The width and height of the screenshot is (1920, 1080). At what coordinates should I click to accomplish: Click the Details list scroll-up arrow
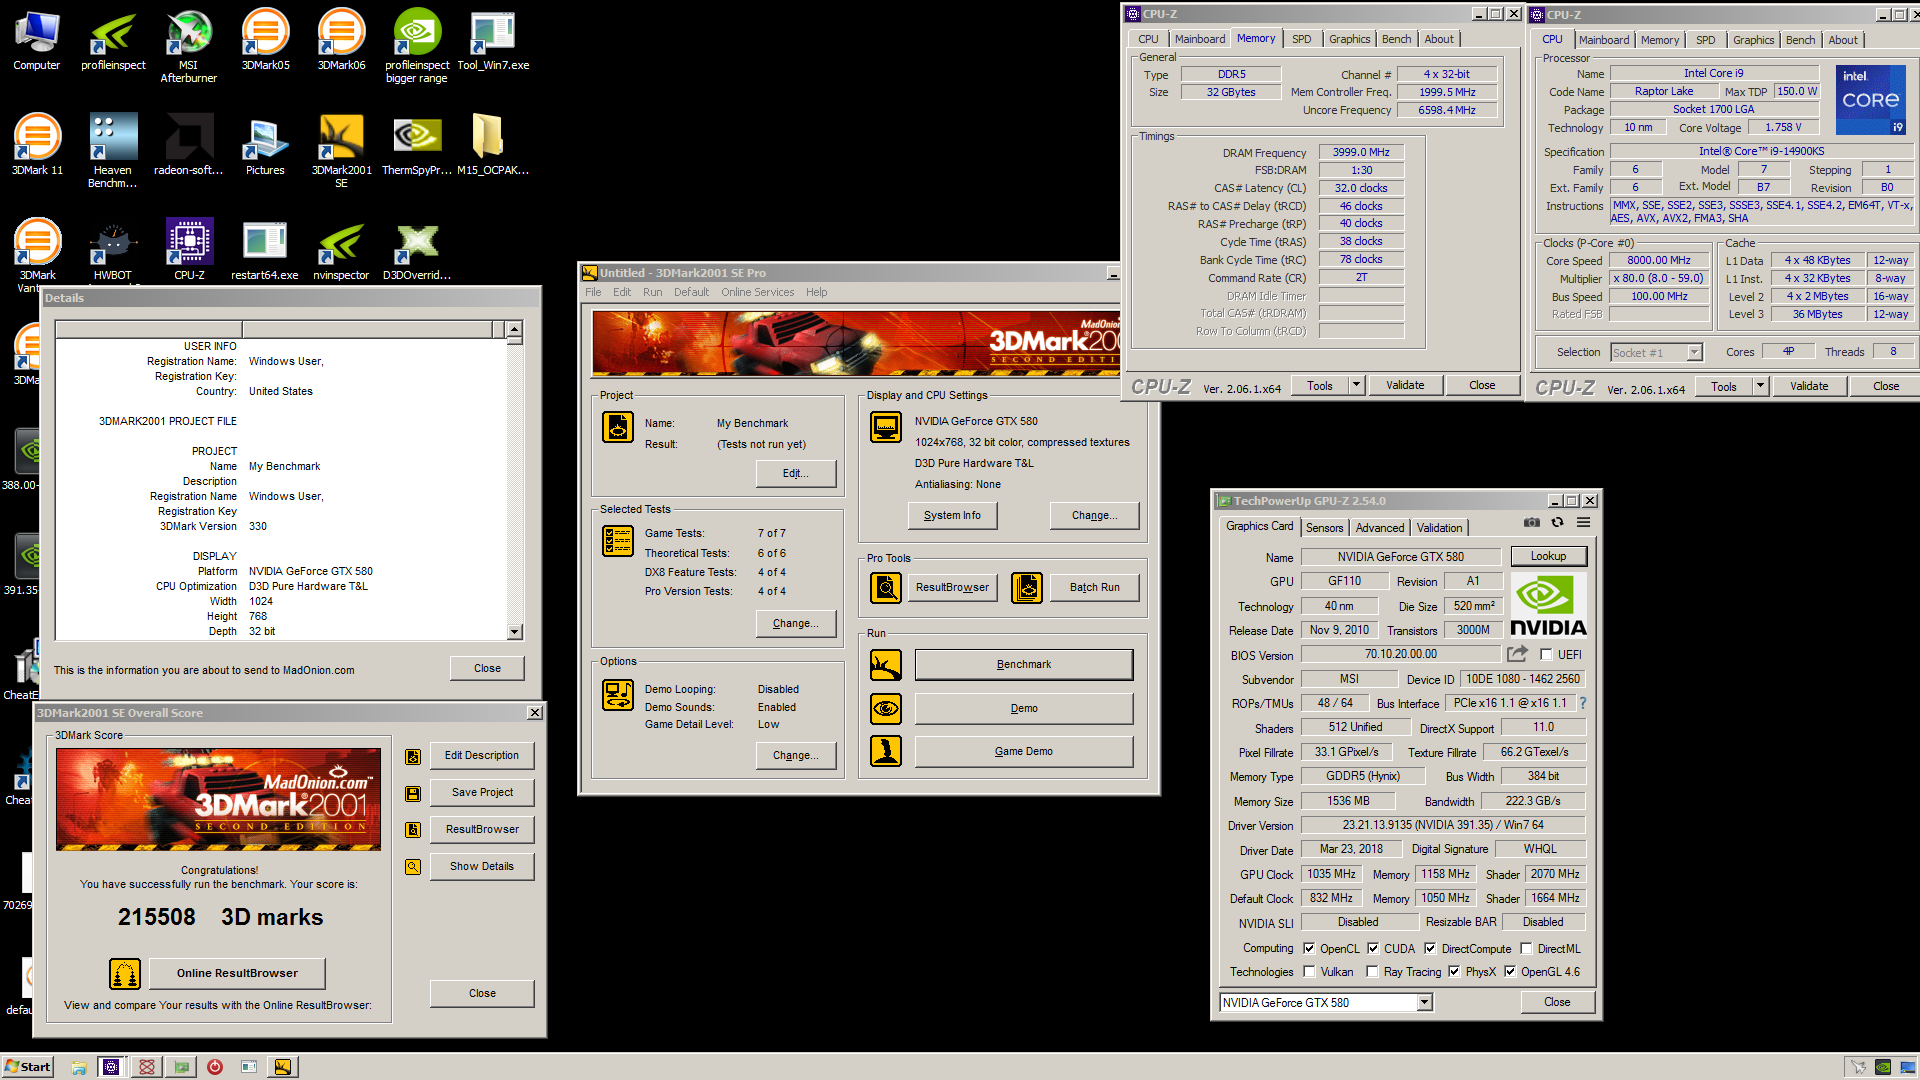point(514,329)
